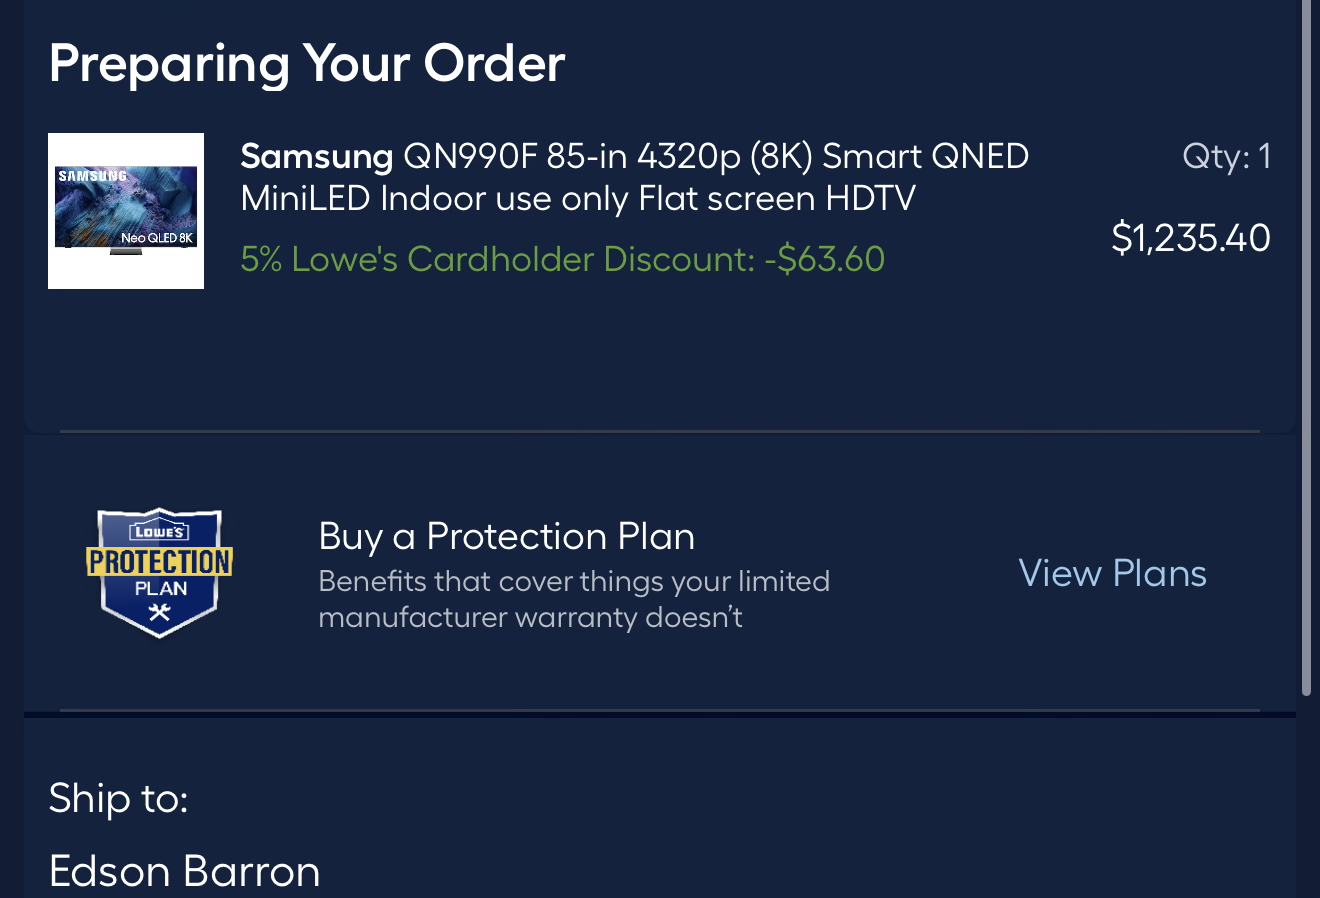
Task: Click the 5% Lowe's Cardholder Discount text
Action: (x=497, y=259)
